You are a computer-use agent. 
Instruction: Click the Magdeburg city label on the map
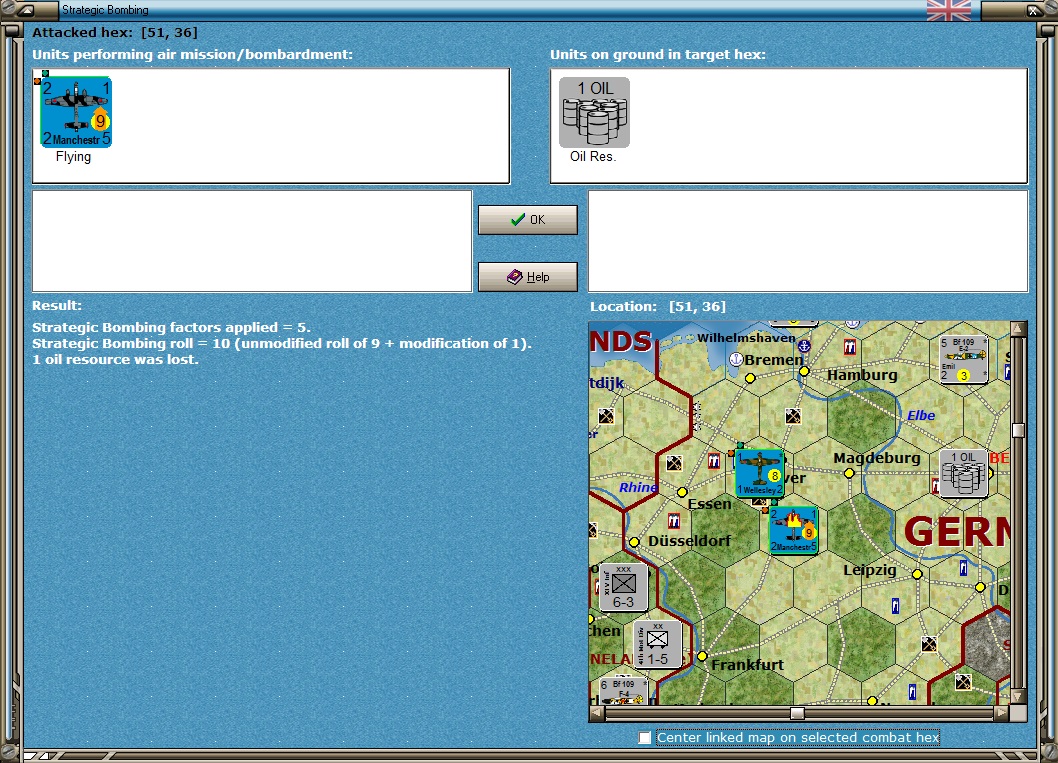876,458
